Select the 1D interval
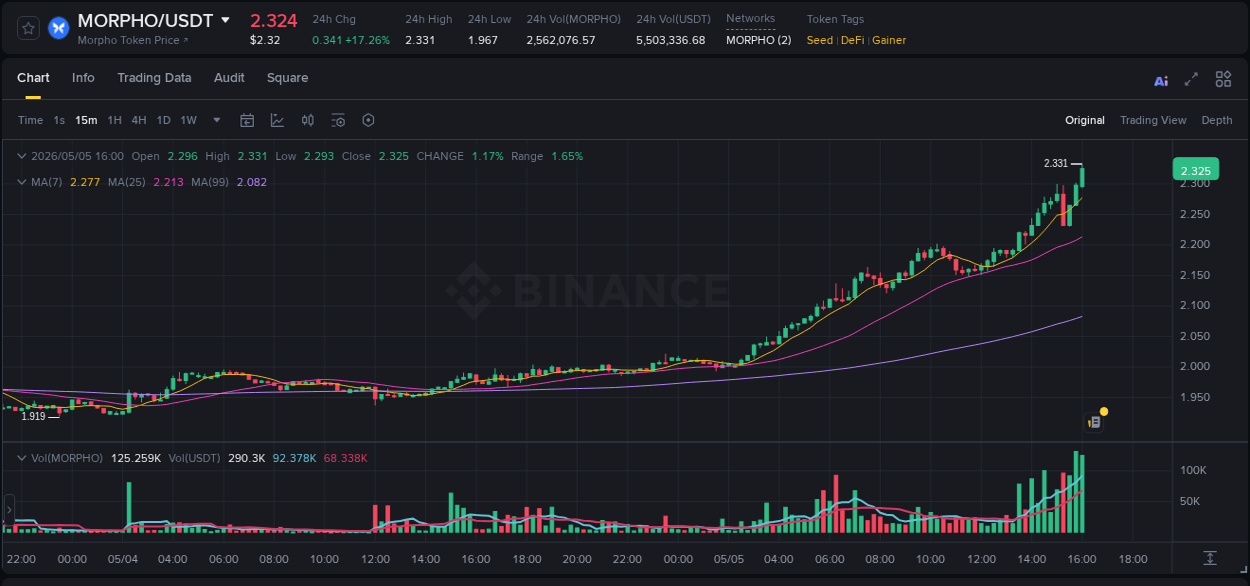Screen dimensions: 1250x586 tap(163, 120)
